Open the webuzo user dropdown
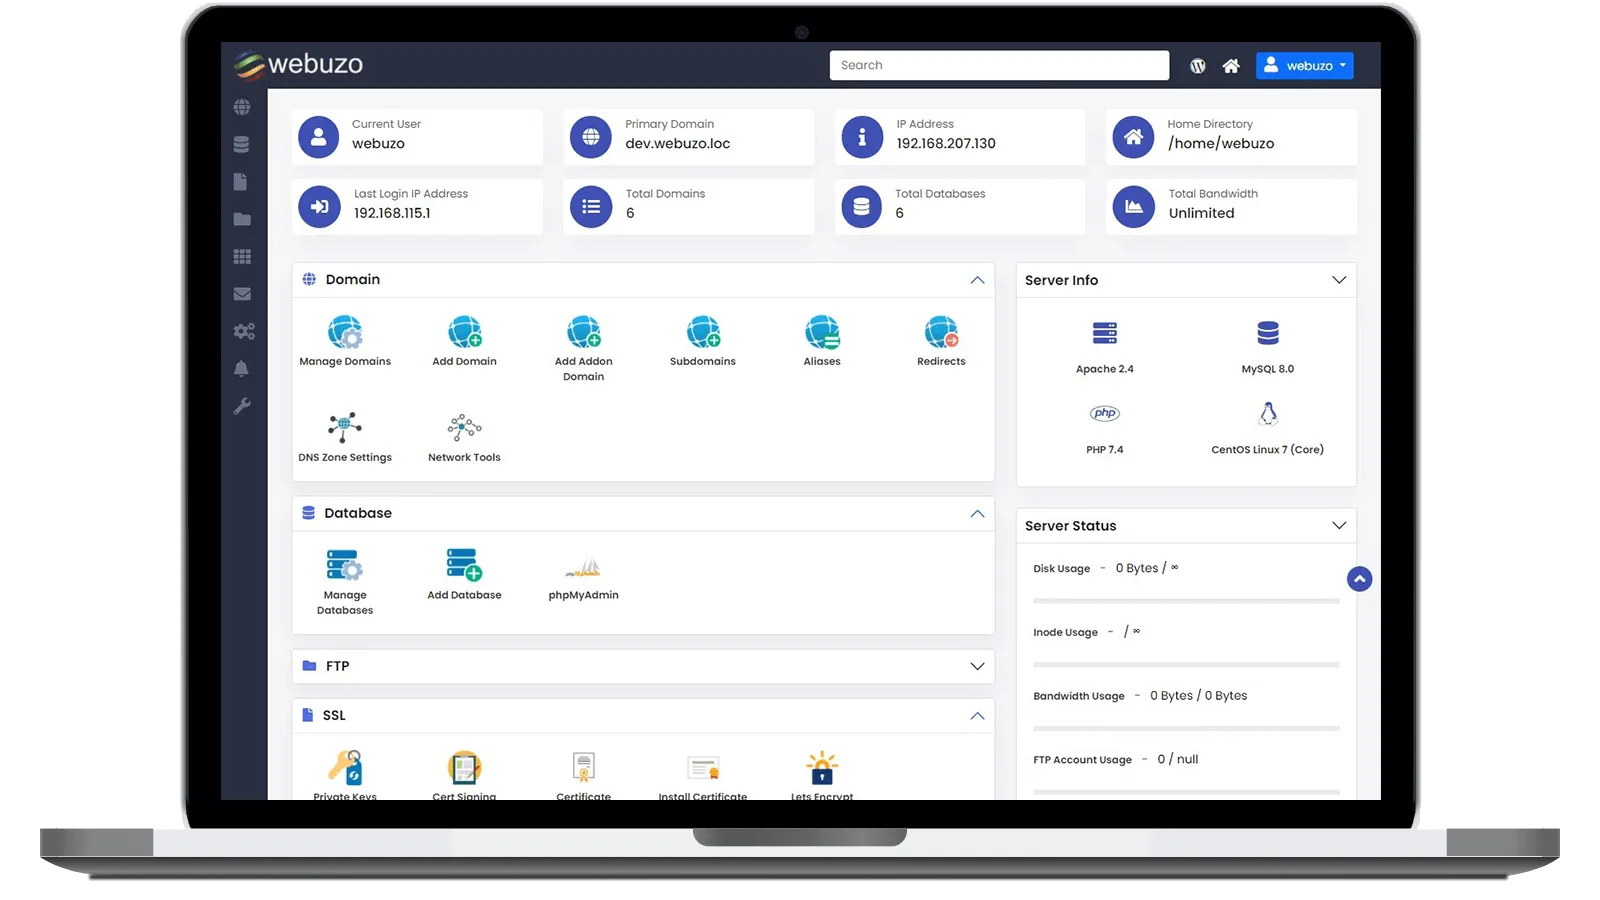 coord(1304,65)
